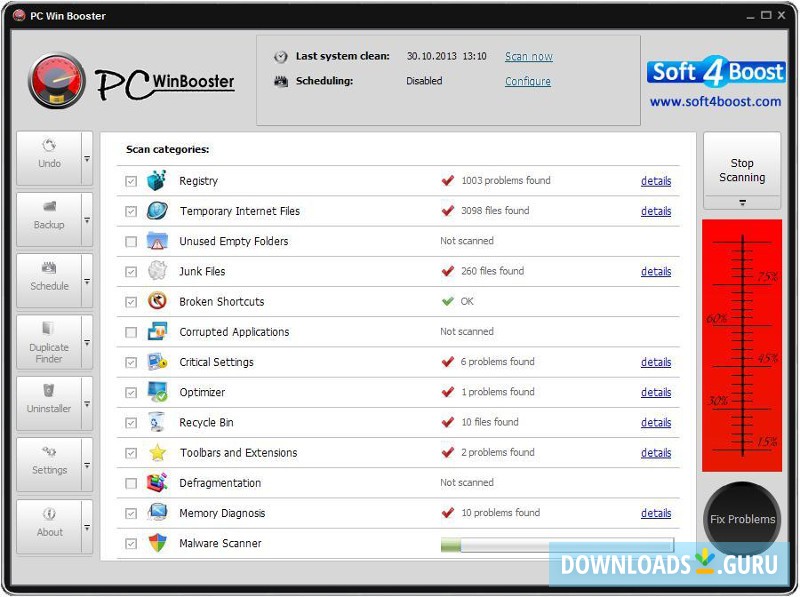Toggle the Broken Shortcuts checkbox

(131, 302)
